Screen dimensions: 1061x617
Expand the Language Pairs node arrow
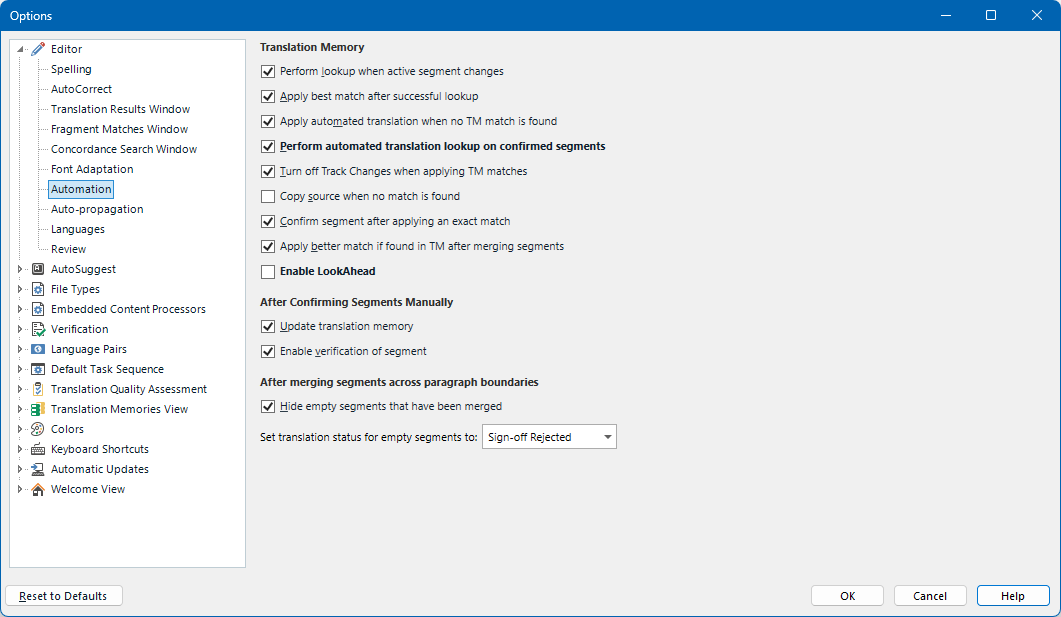tap(20, 349)
